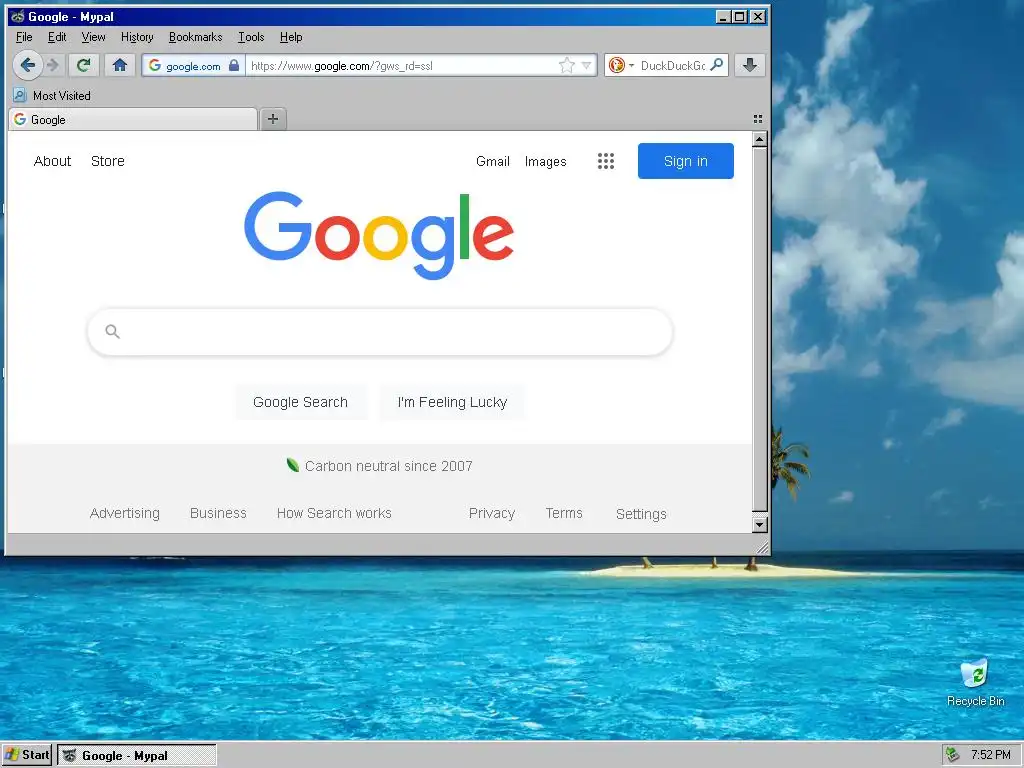The height and width of the screenshot is (768, 1024).
Task: Open the History menu
Action: 137,37
